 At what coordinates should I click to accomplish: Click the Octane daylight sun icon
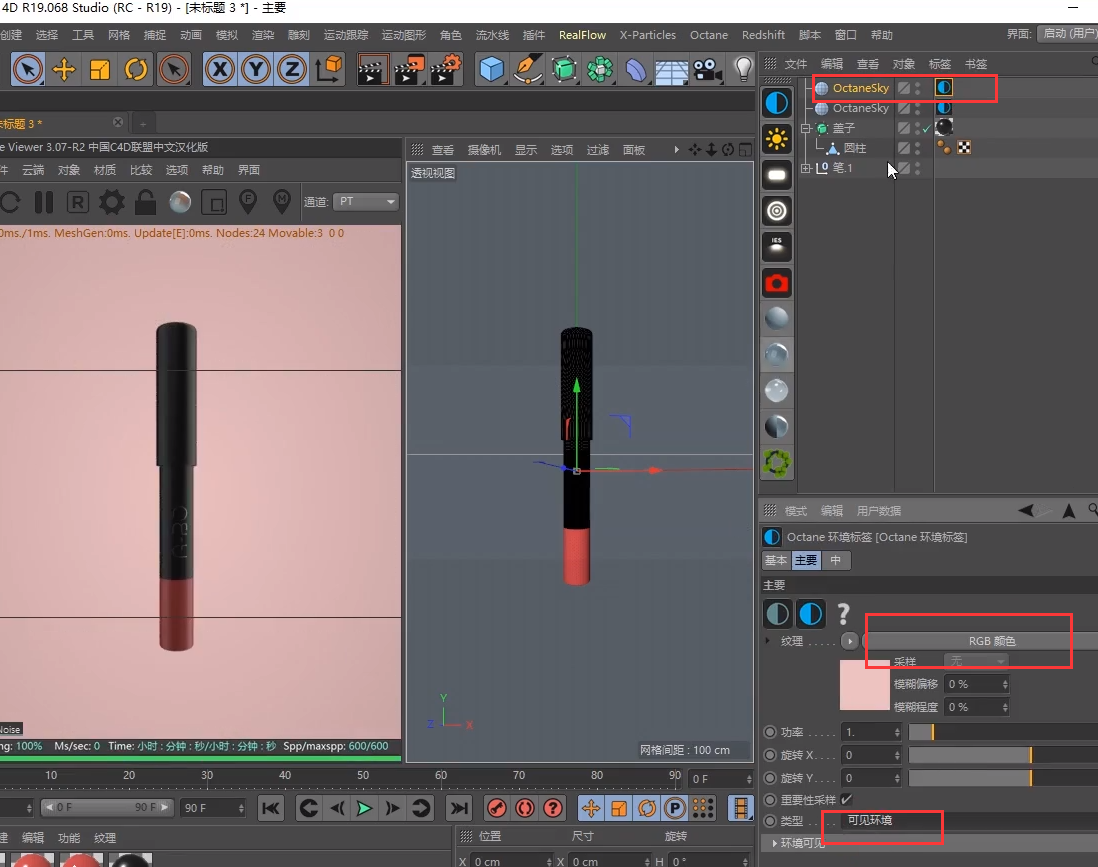(x=777, y=139)
